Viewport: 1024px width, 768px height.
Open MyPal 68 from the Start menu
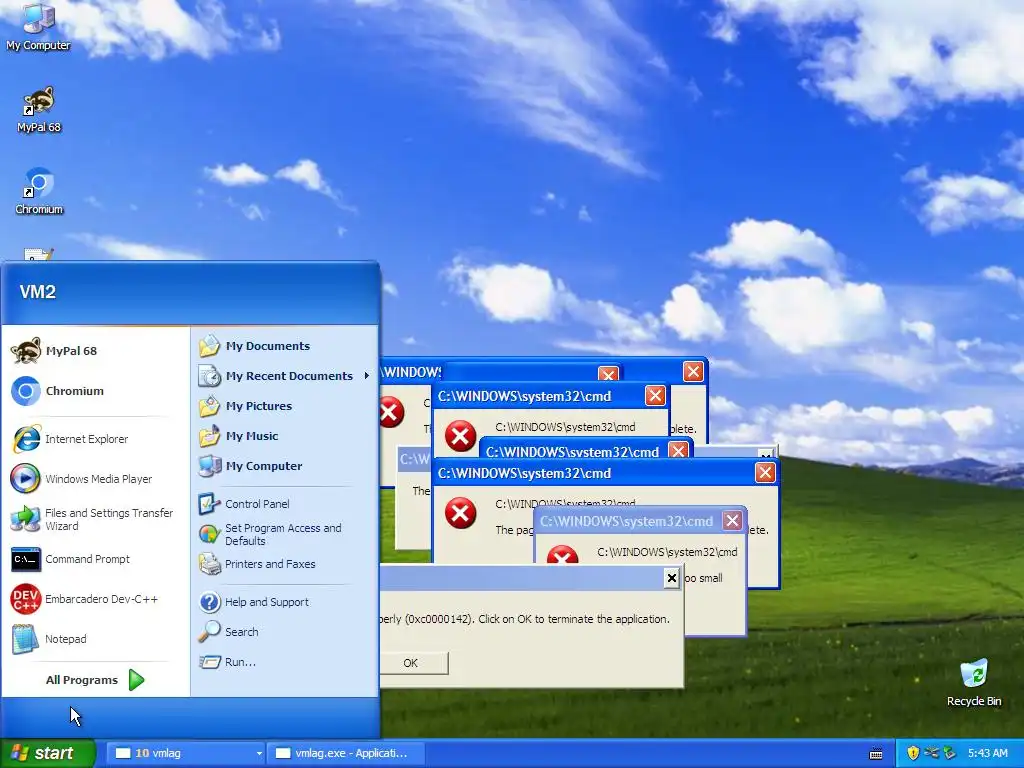(x=95, y=351)
